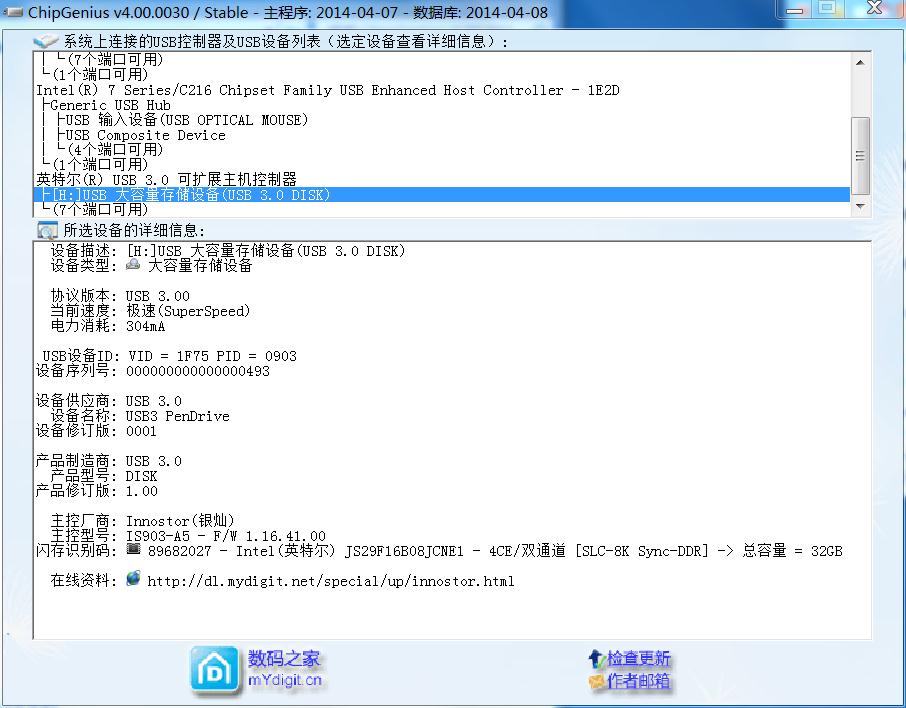Click the 设备修订版 0001 line
The width and height of the screenshot is (906, 708).
click(96, 431)
